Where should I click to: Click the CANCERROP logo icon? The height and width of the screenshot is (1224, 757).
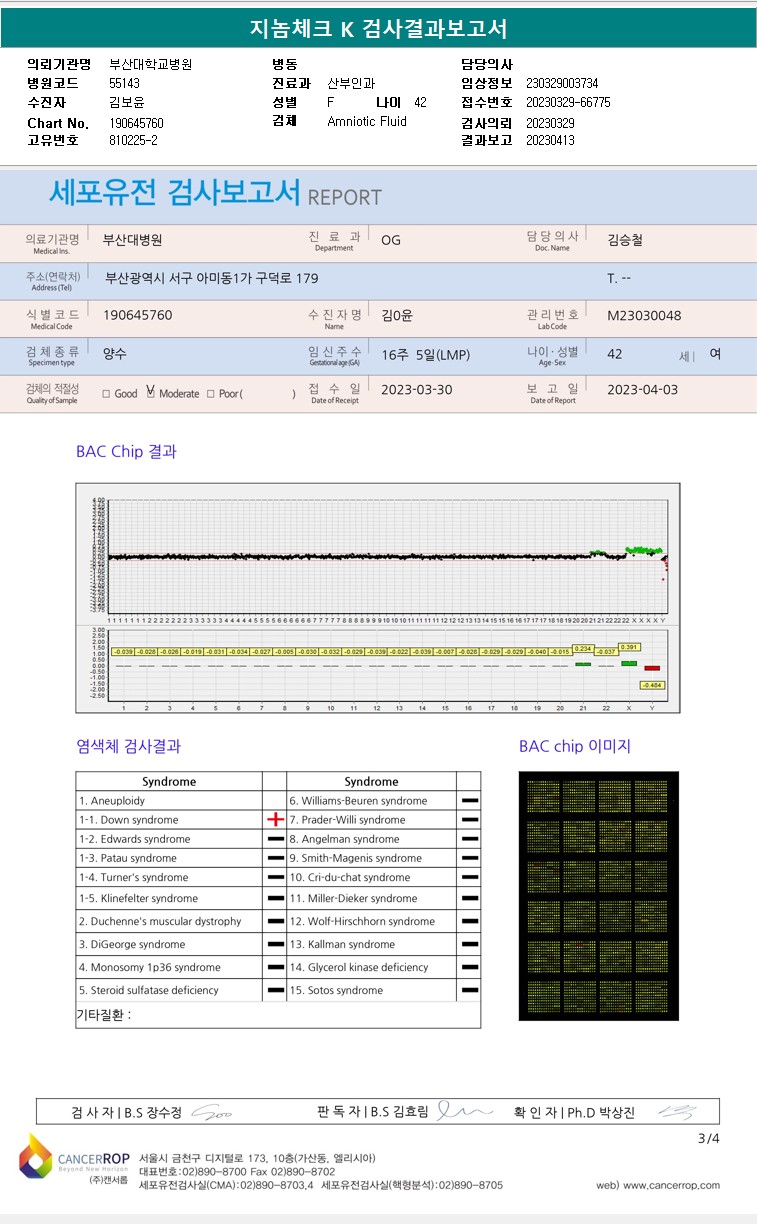coord(35,1158)
